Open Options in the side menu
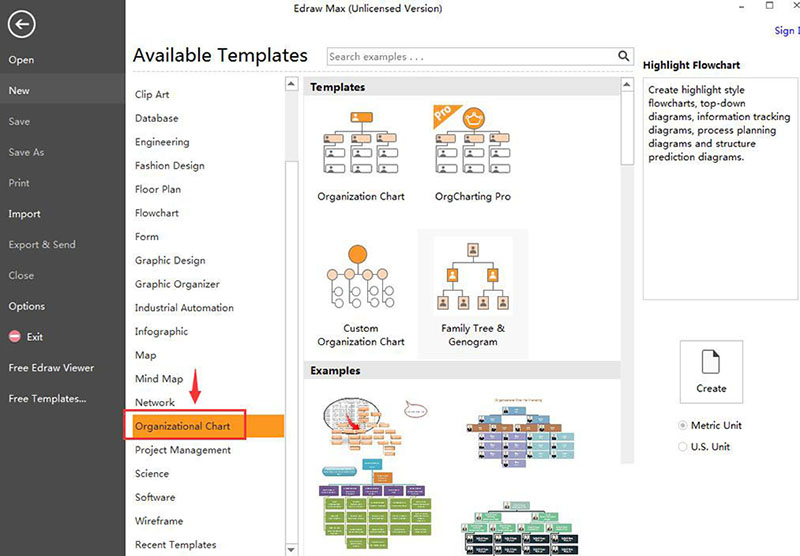This screenshot has height=556, width=800. point(27,306)
